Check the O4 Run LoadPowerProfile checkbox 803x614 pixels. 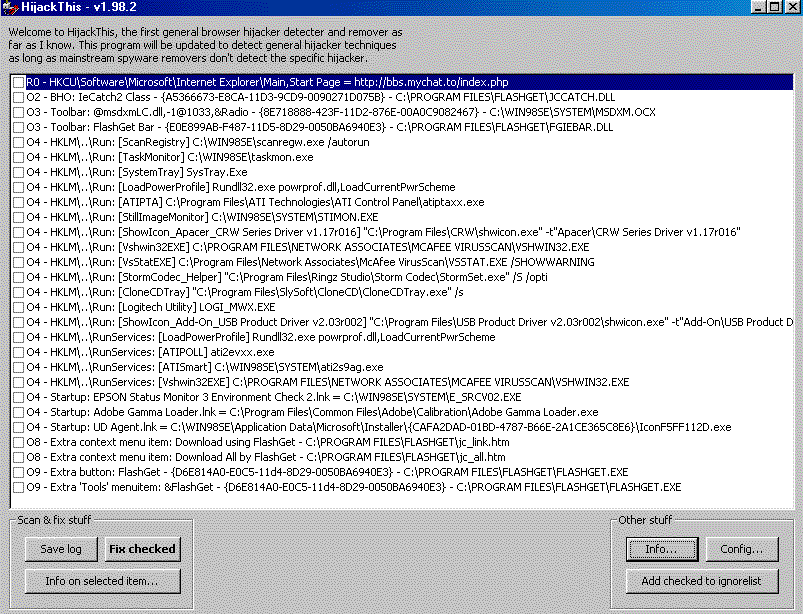point(18,187)
